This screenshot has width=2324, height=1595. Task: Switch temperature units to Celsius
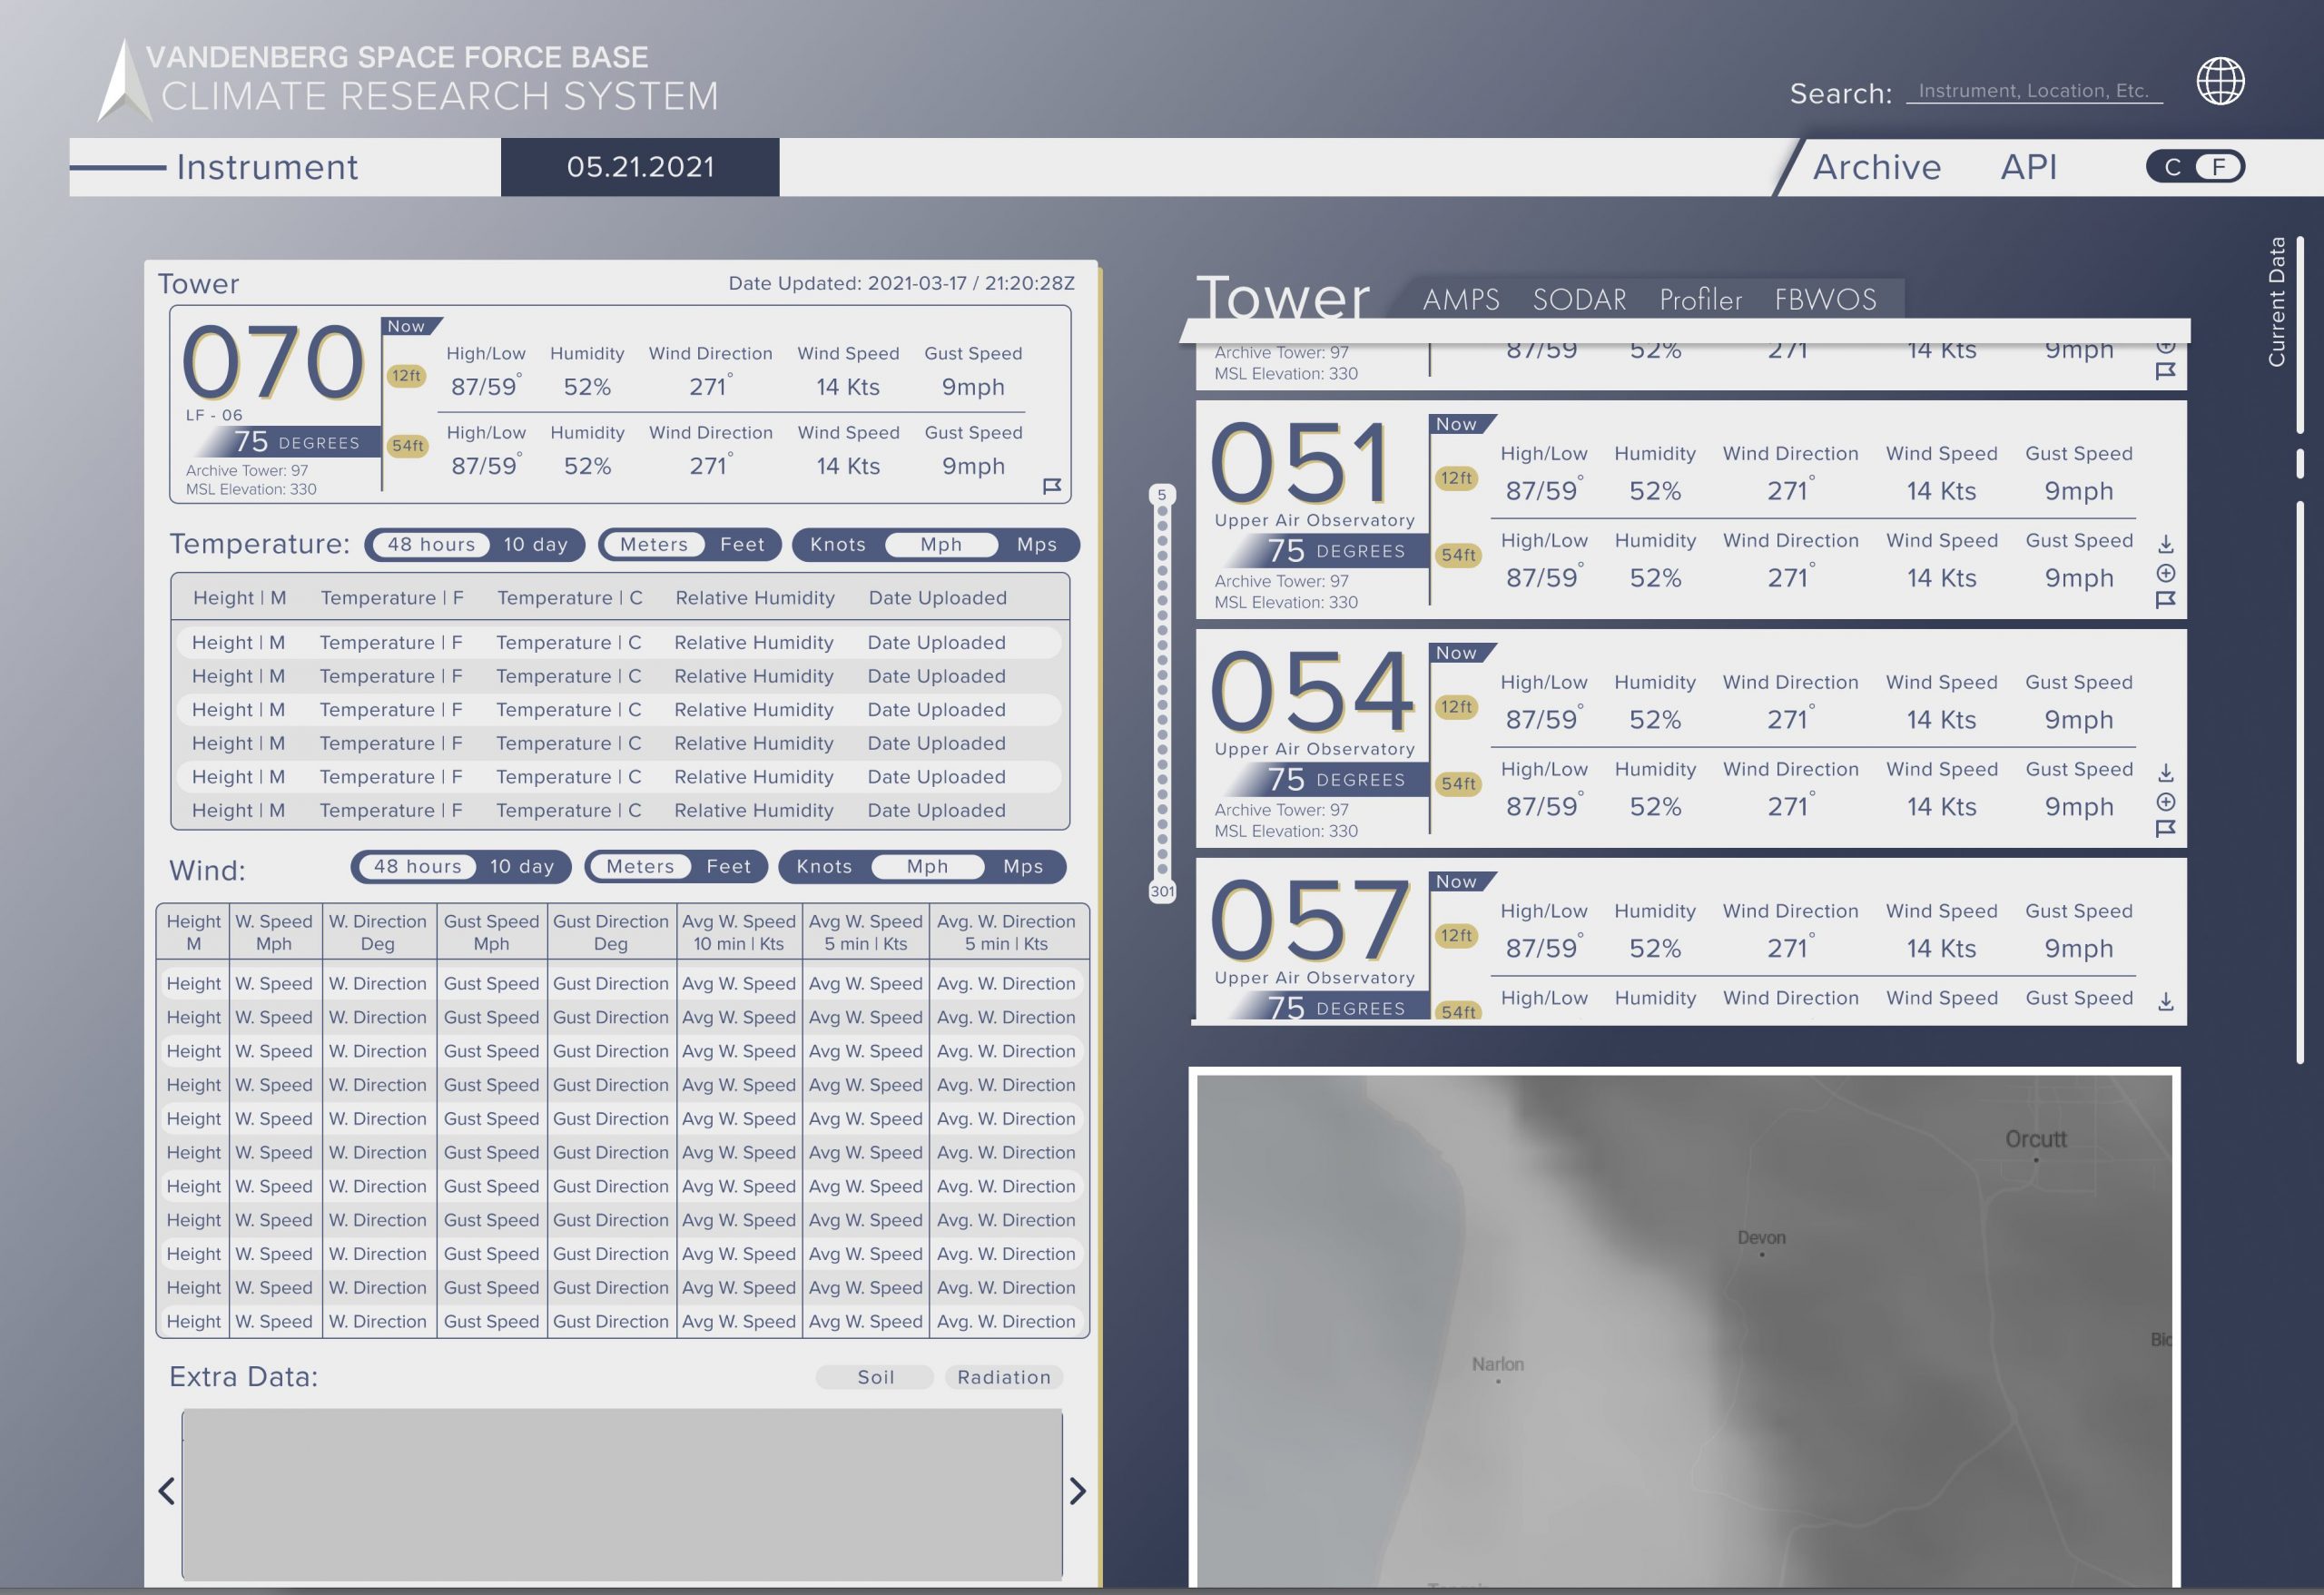point(2172,167)
